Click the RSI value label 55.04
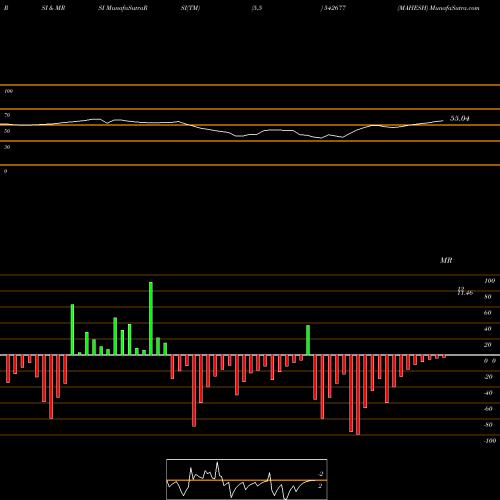Screen dimensions: 500x500 pyautogui.click(x=460, y=118)
